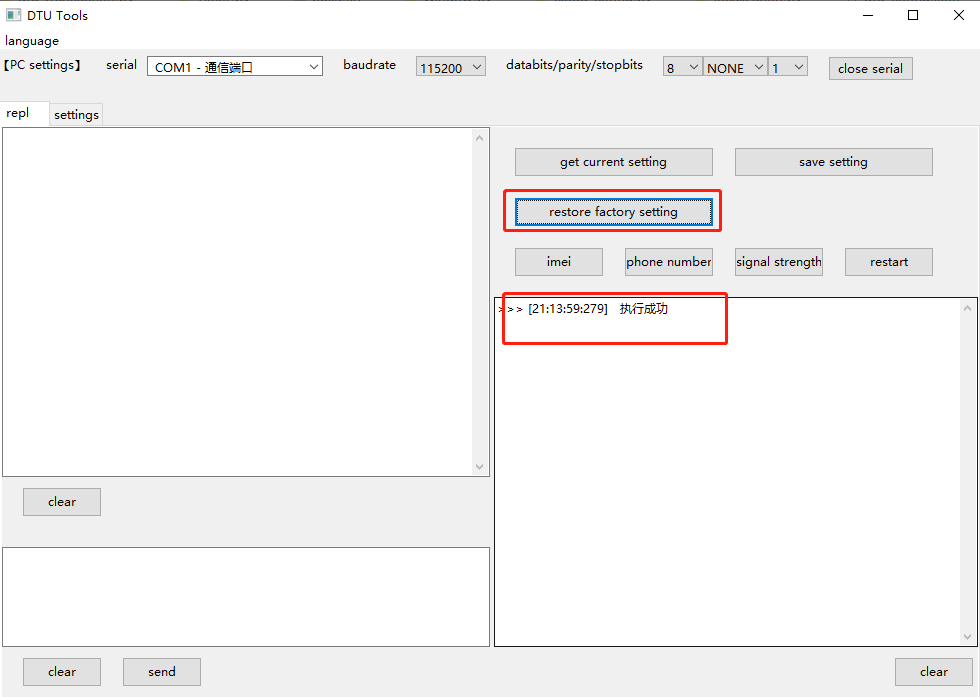Query the phone number

(668, 261)
